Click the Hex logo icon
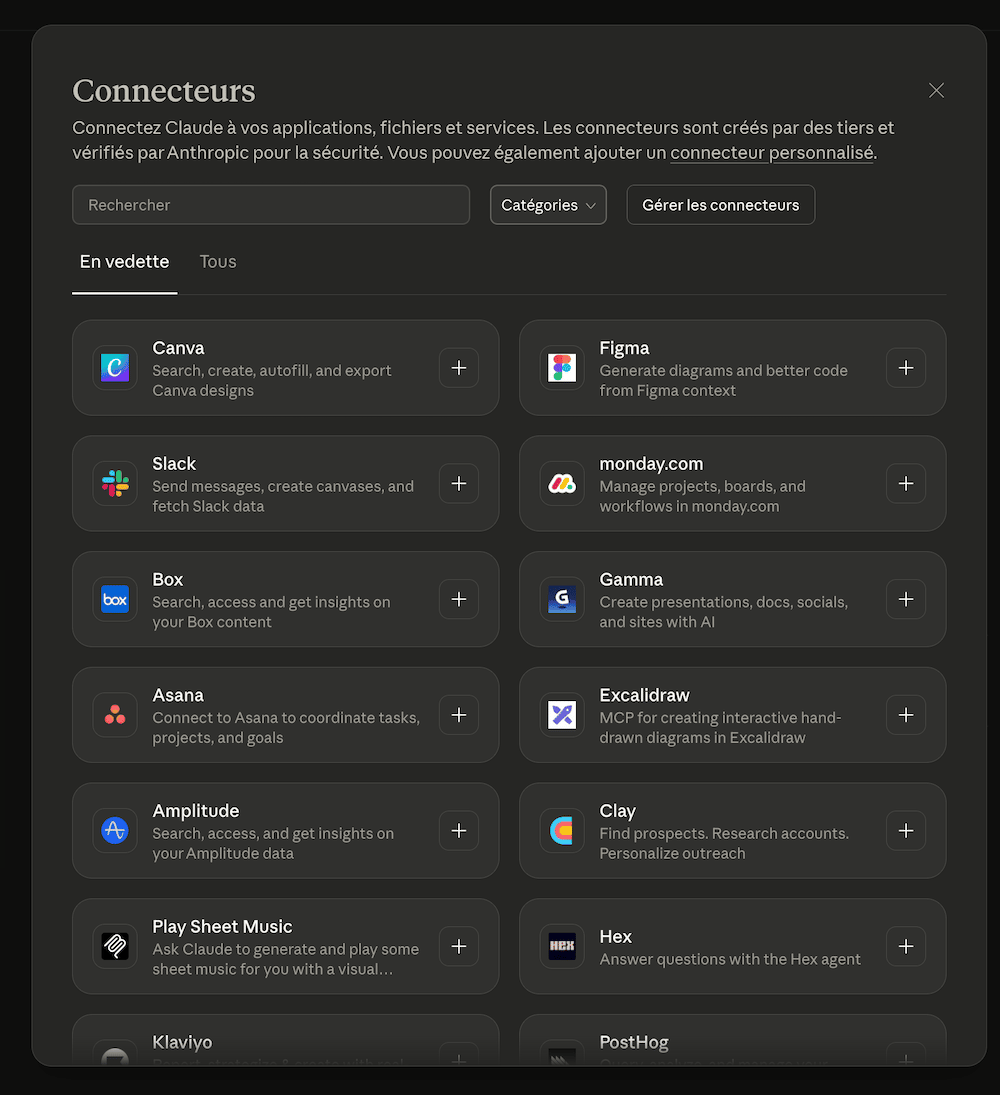Viewport: 1000px width, 1095px height. [x=562, y=946]
